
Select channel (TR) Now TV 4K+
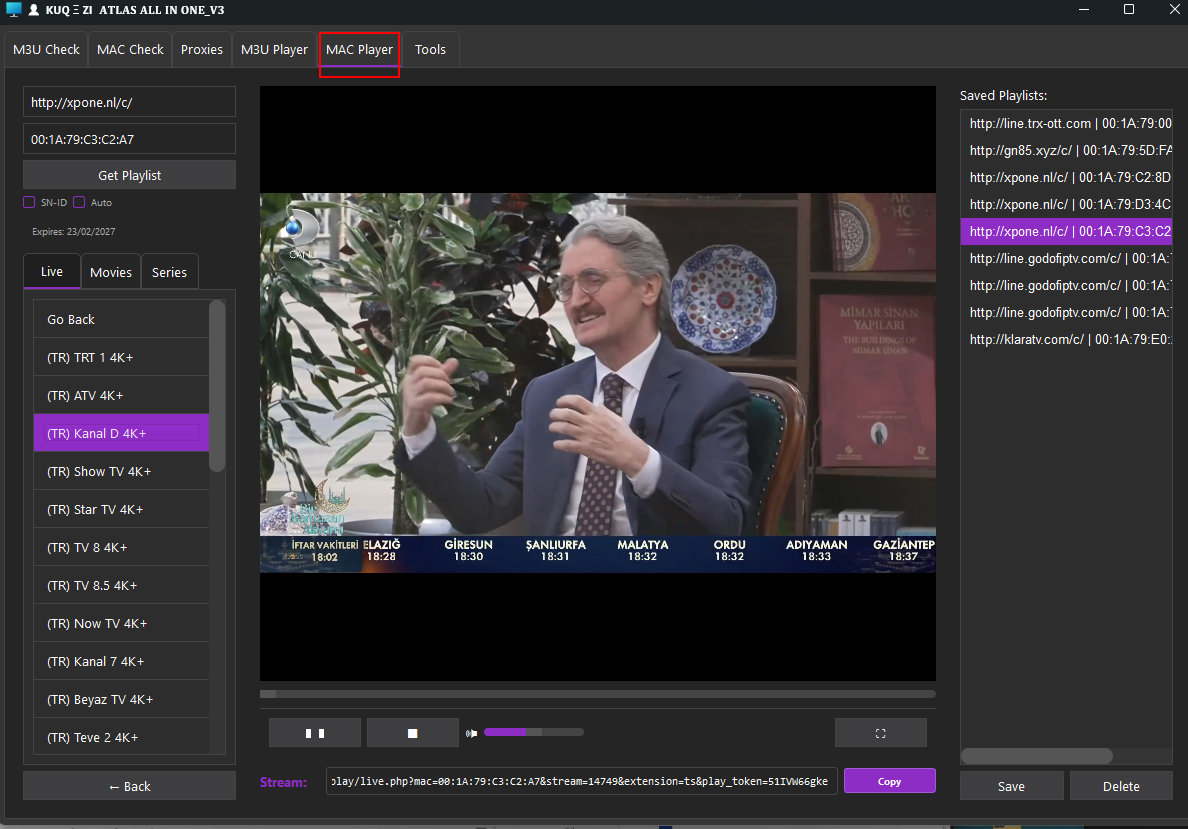click(x=121, y=623)
